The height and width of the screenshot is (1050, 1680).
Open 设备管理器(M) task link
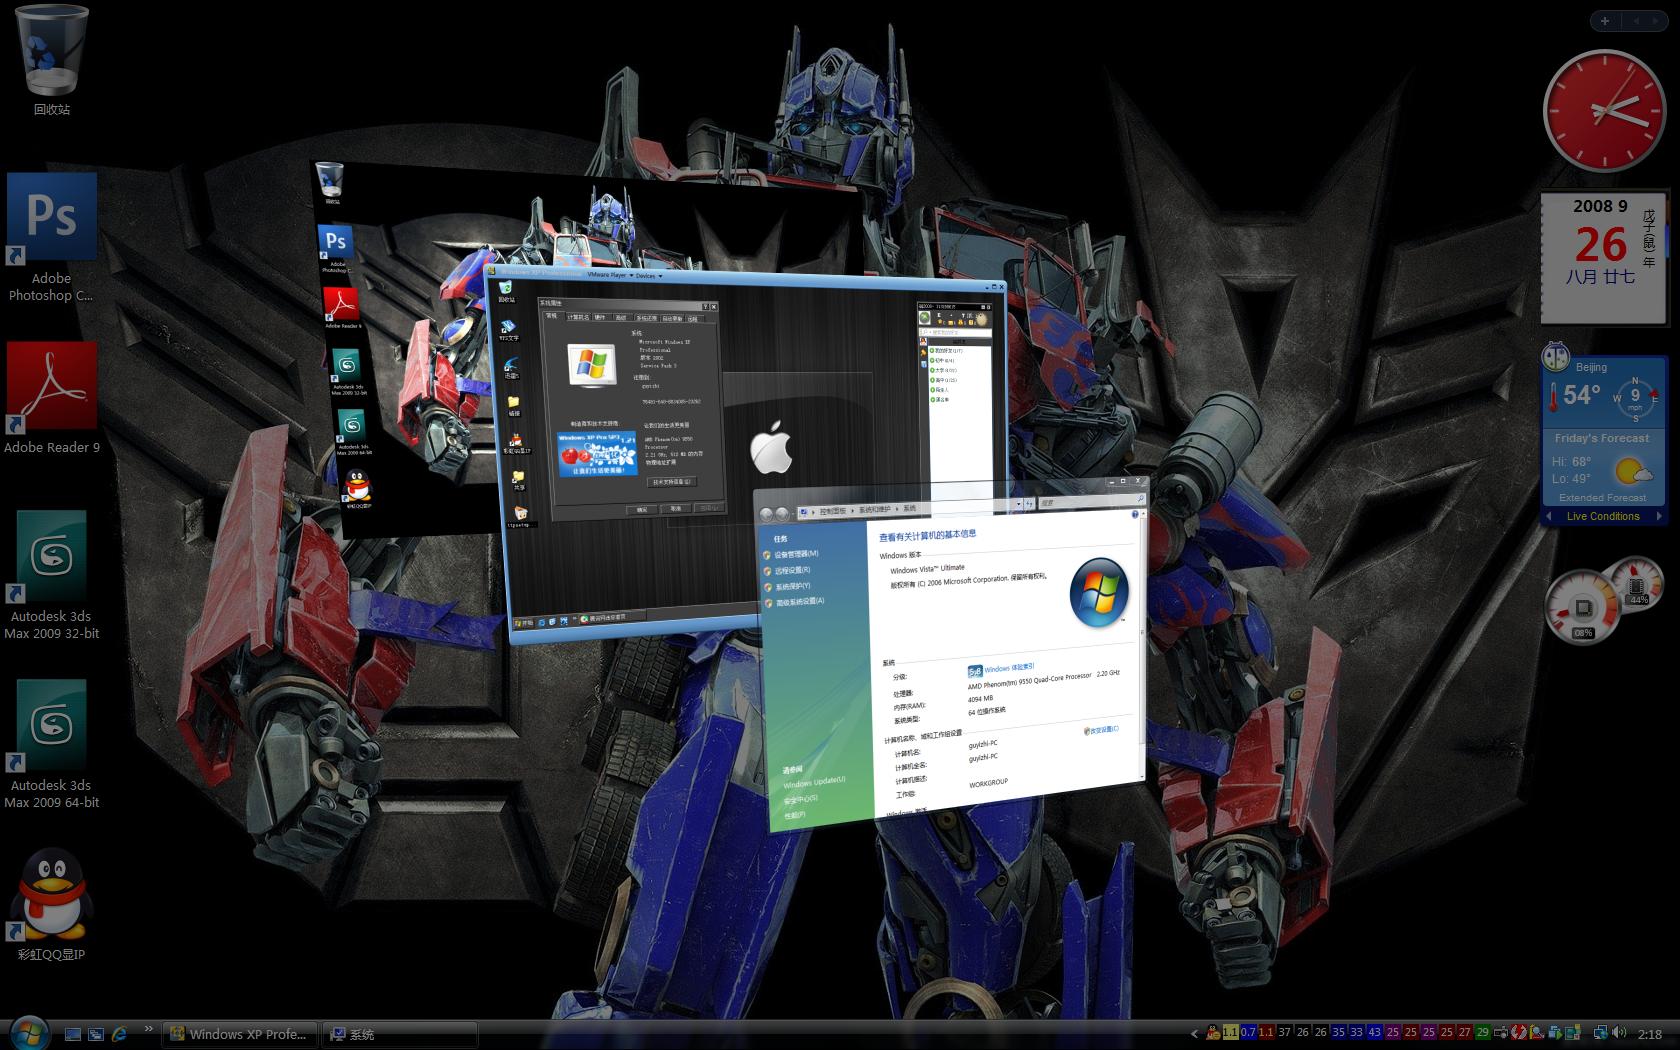797,554
